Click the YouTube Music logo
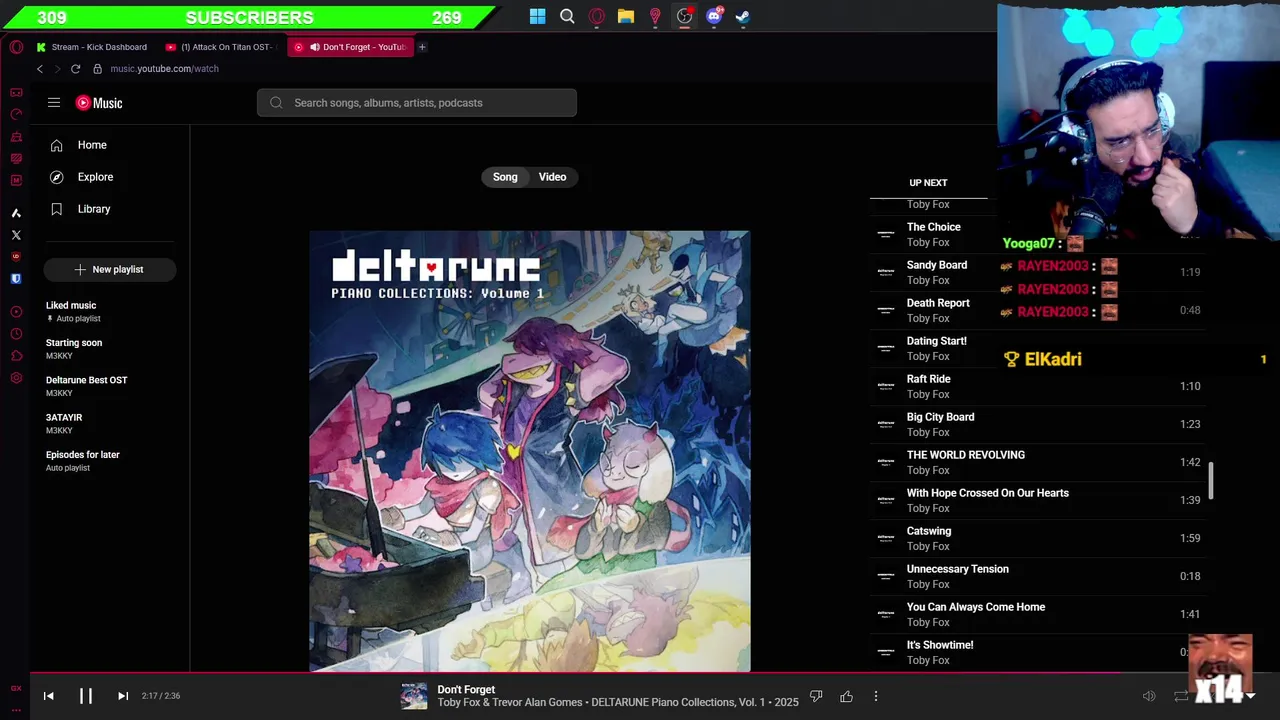The image size is (1280, 720). (99, 103)
